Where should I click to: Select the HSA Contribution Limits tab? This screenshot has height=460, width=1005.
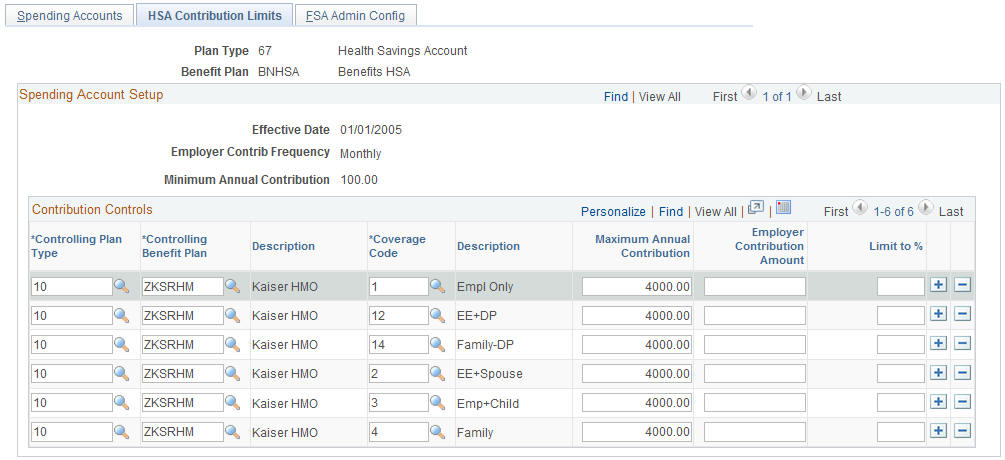[215, 15]
